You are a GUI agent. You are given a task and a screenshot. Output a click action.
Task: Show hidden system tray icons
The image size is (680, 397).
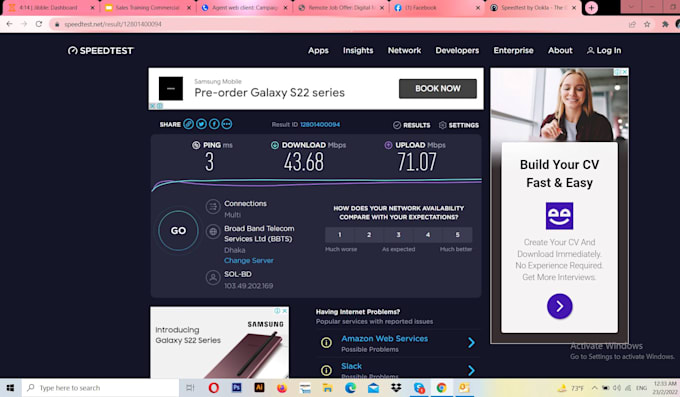595,388
